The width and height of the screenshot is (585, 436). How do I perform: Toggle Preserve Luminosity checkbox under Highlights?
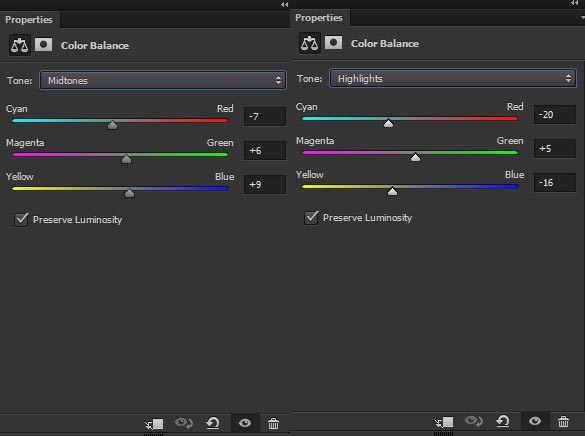coord(311,217)
